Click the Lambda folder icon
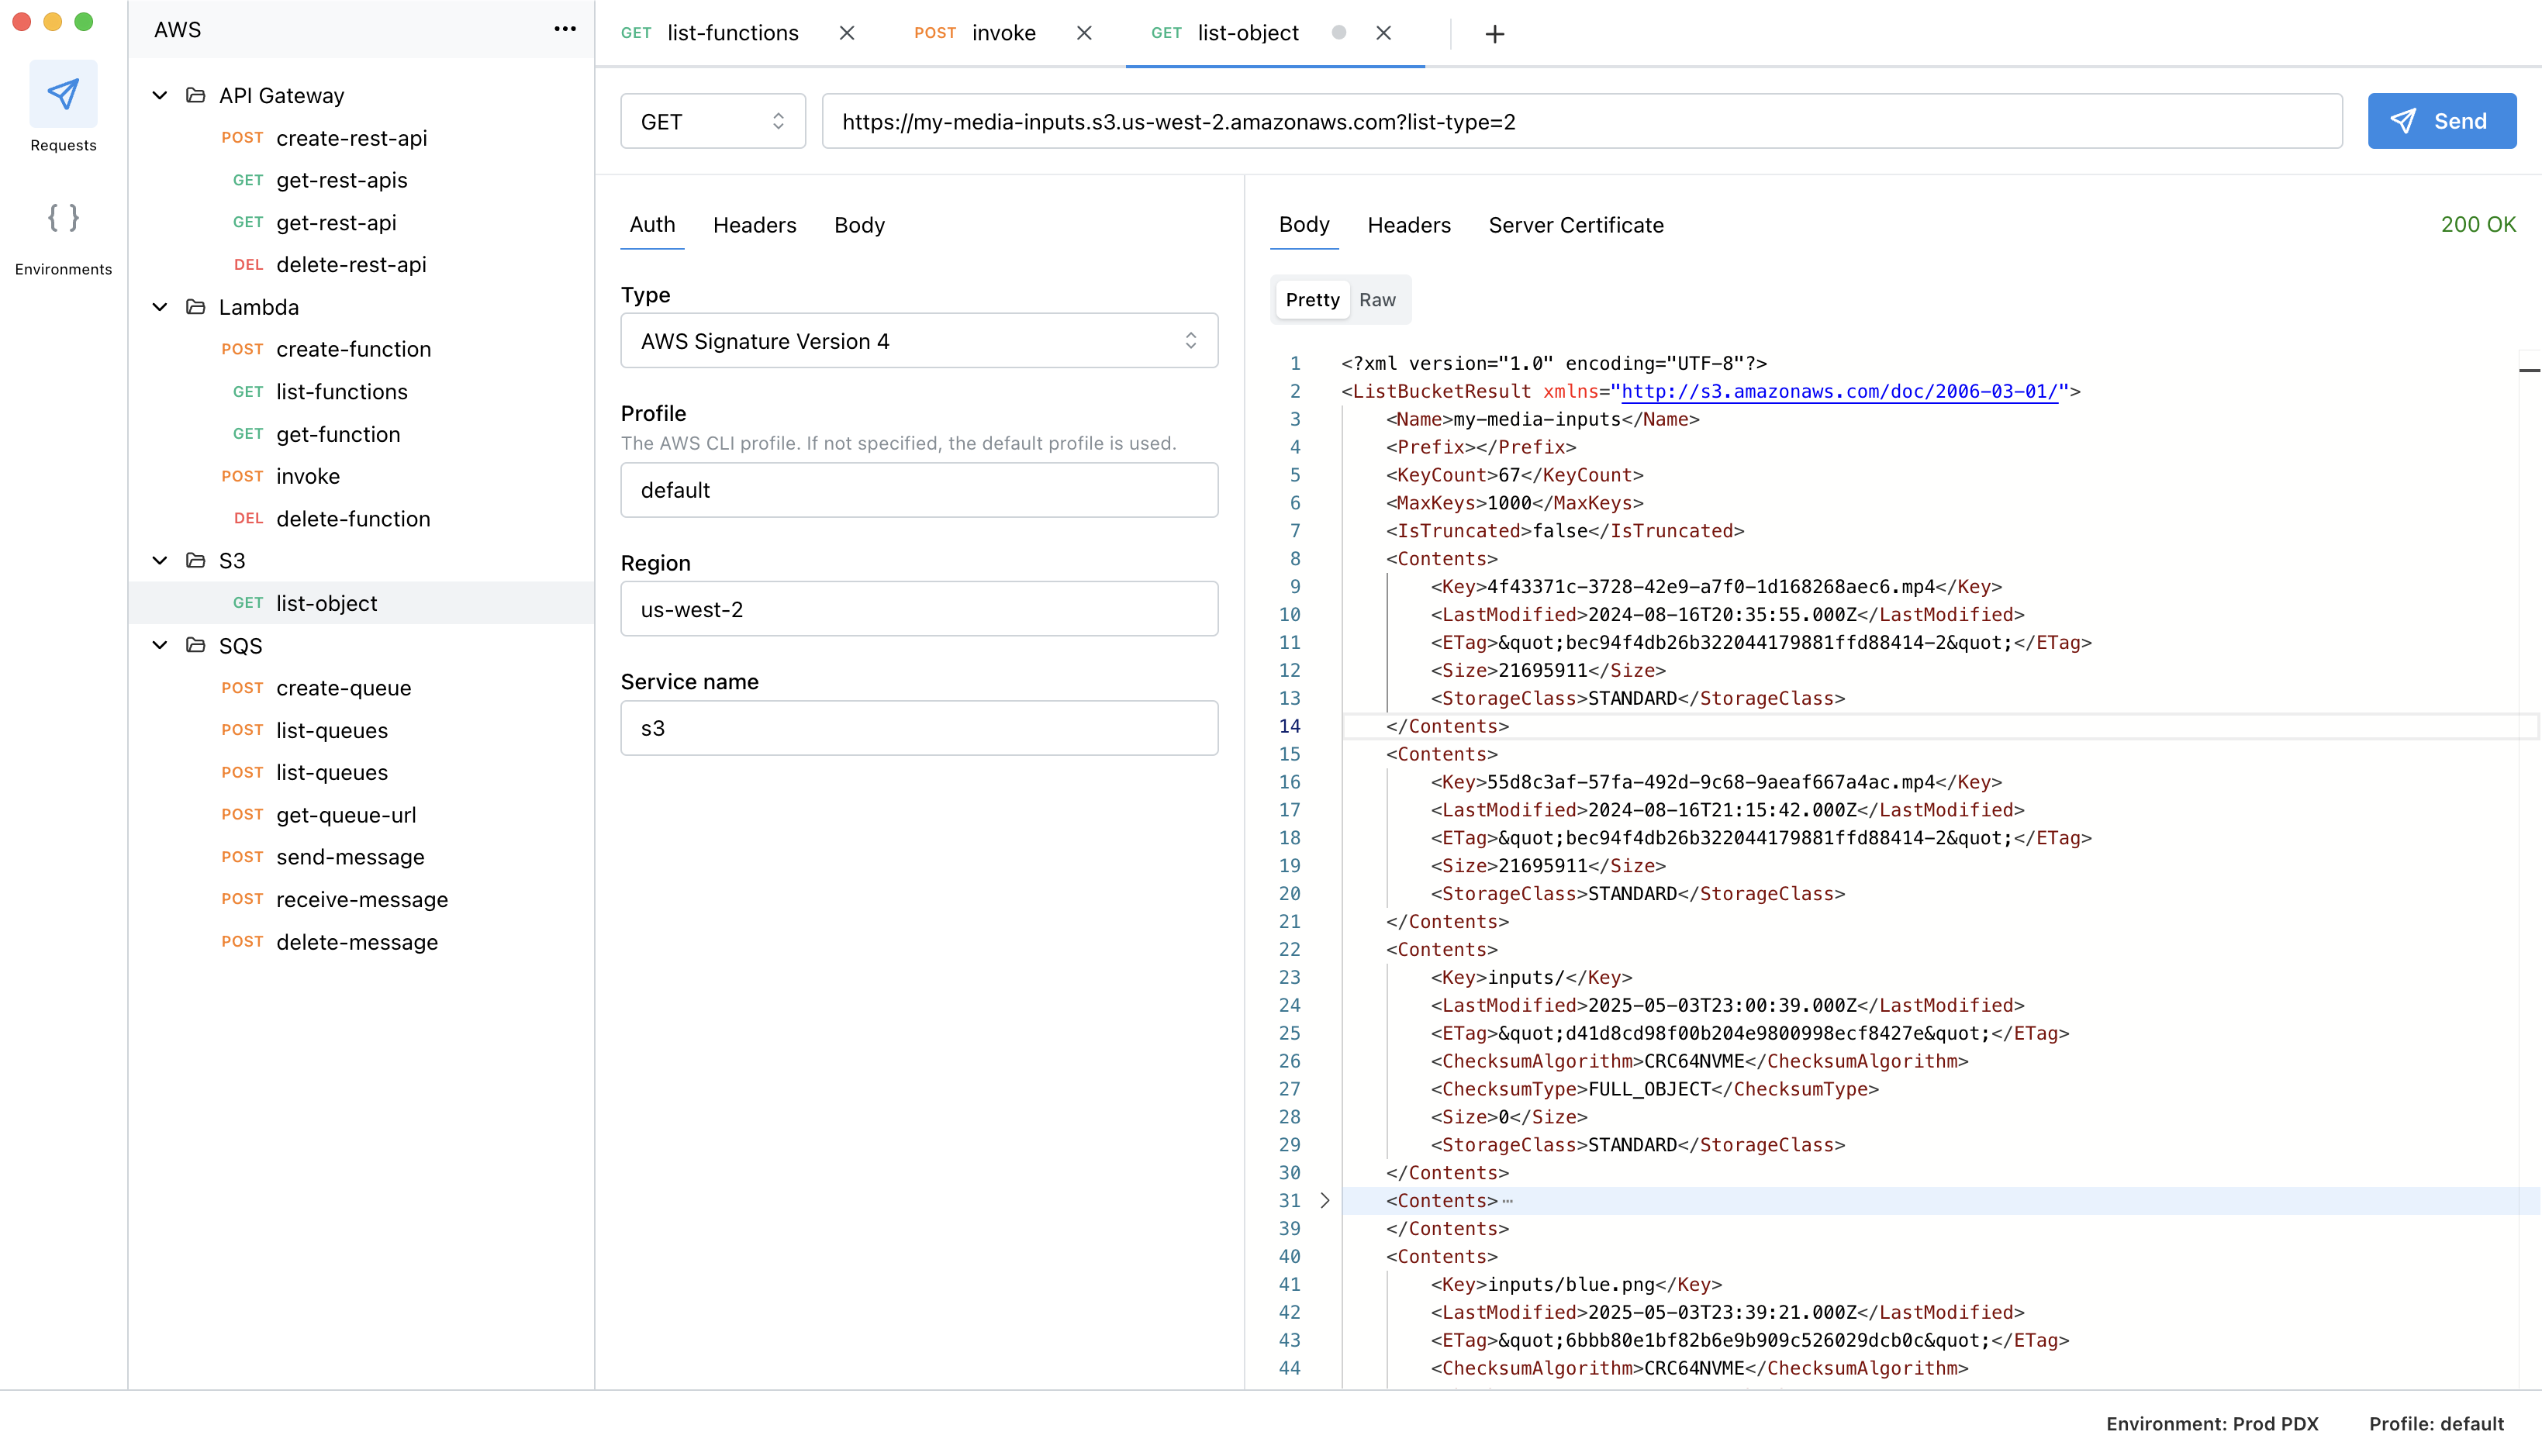Viewport: 2542px width, 1456px height. 196,307
